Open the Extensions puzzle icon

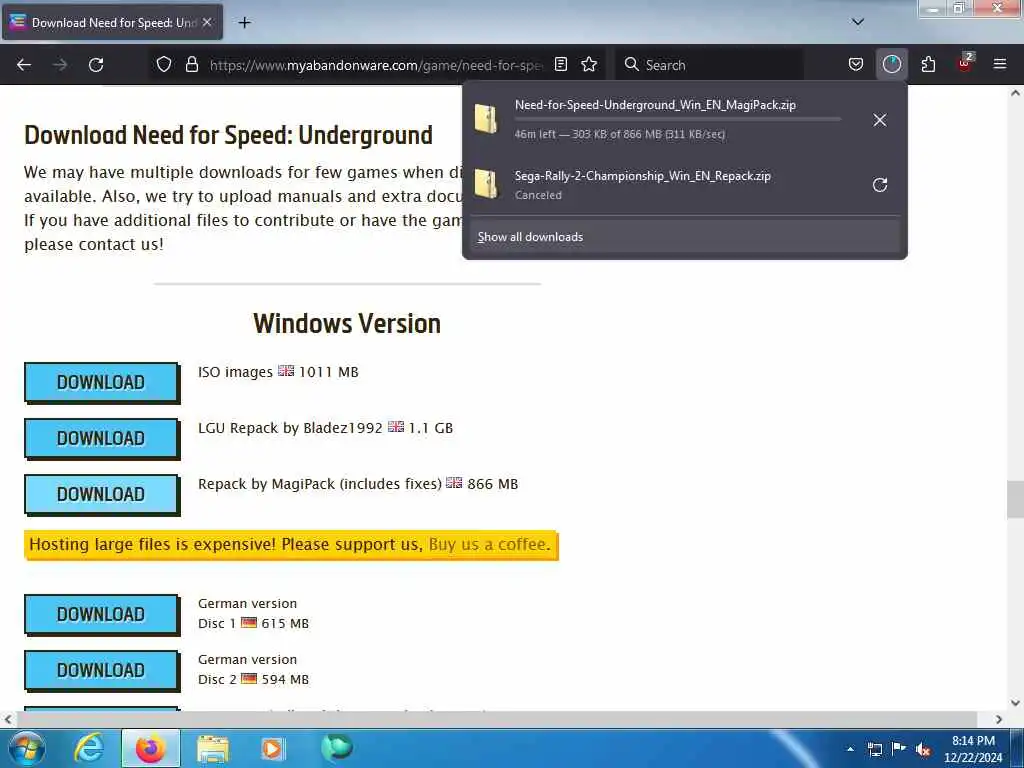(x=928, y=64)
